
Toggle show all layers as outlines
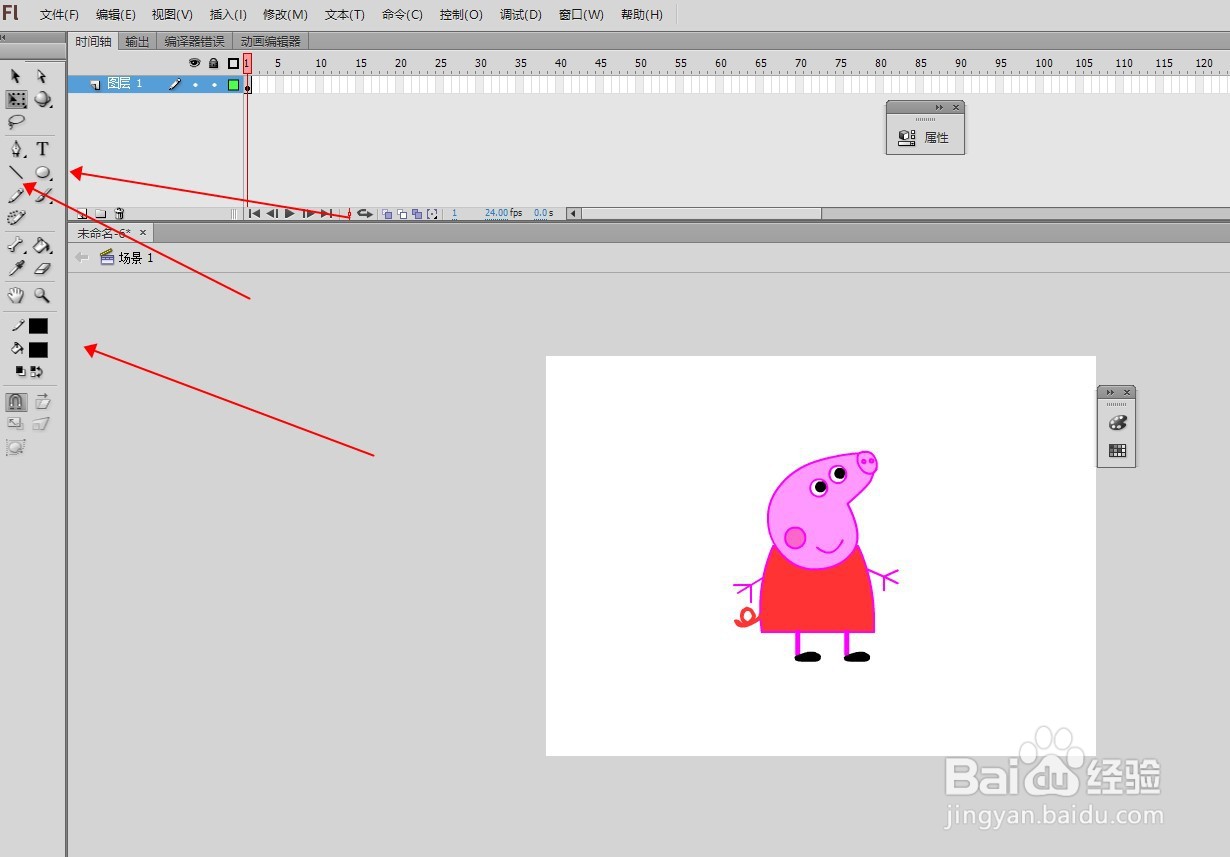(x=233, y=63)
